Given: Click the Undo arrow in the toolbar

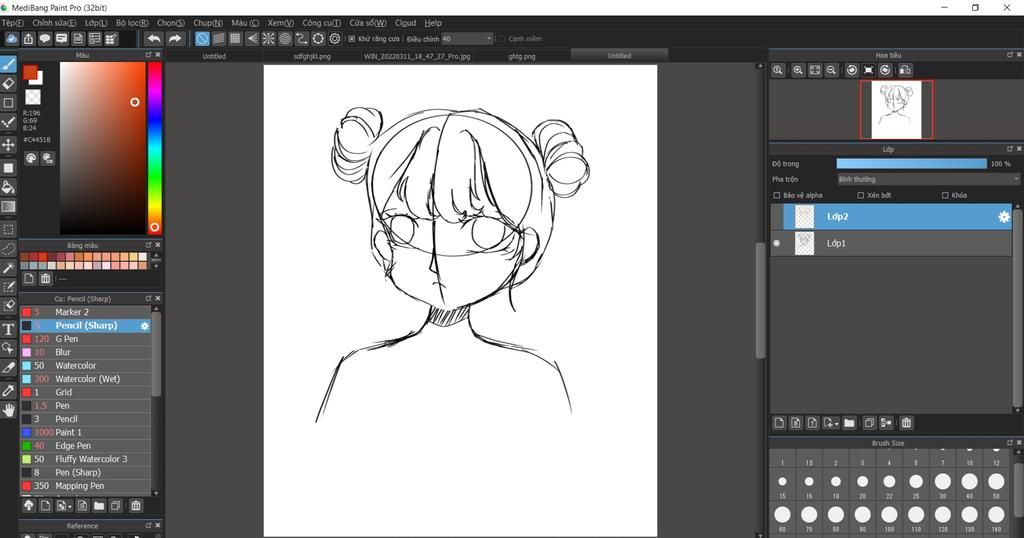Looking at the screenshot, I should [x=153, y=39].
